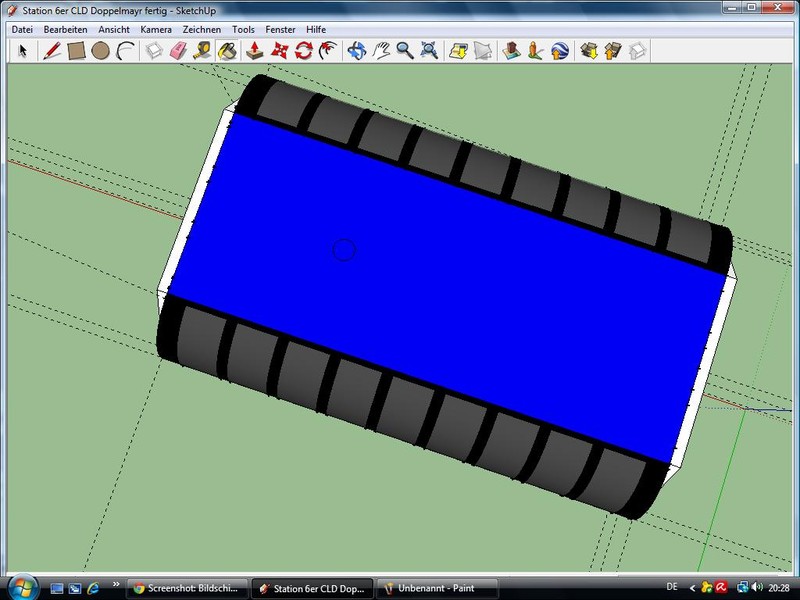The image size is (800, 600).
Task: Open the Datei menu
Action: coord(22,30)
